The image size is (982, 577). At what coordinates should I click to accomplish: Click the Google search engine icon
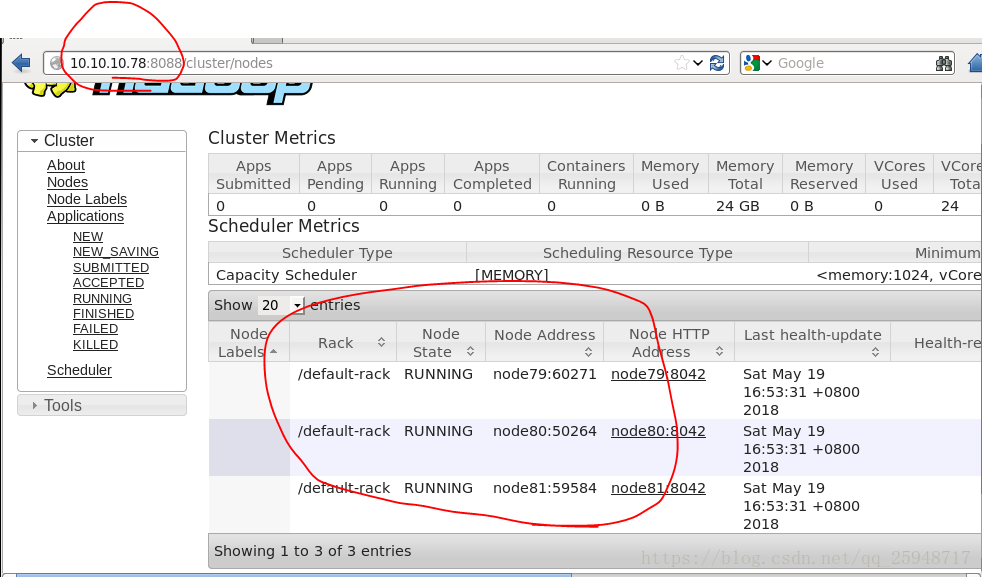click(x=752, y=63)
